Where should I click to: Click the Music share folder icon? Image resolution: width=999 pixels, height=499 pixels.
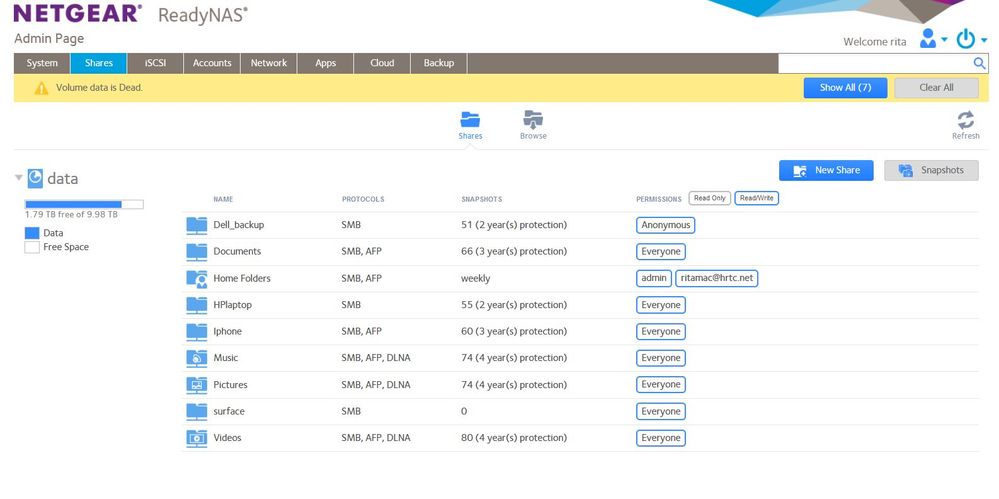click(x=196, y=358)
